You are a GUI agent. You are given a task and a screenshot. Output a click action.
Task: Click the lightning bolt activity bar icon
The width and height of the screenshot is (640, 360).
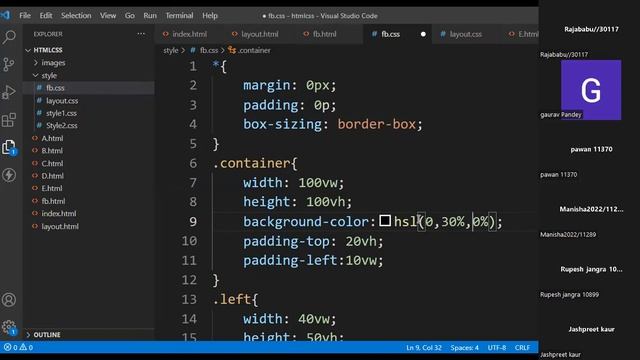coord(9,175)
